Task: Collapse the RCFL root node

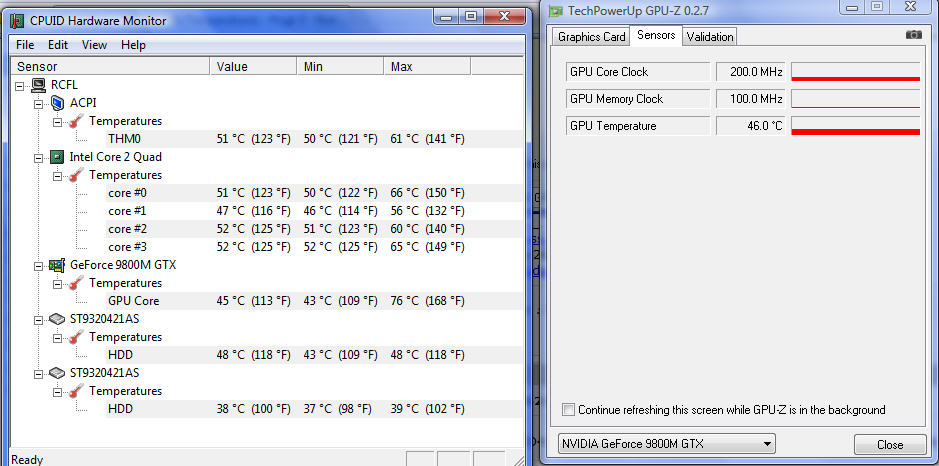Action: click(x=20, y=86)
